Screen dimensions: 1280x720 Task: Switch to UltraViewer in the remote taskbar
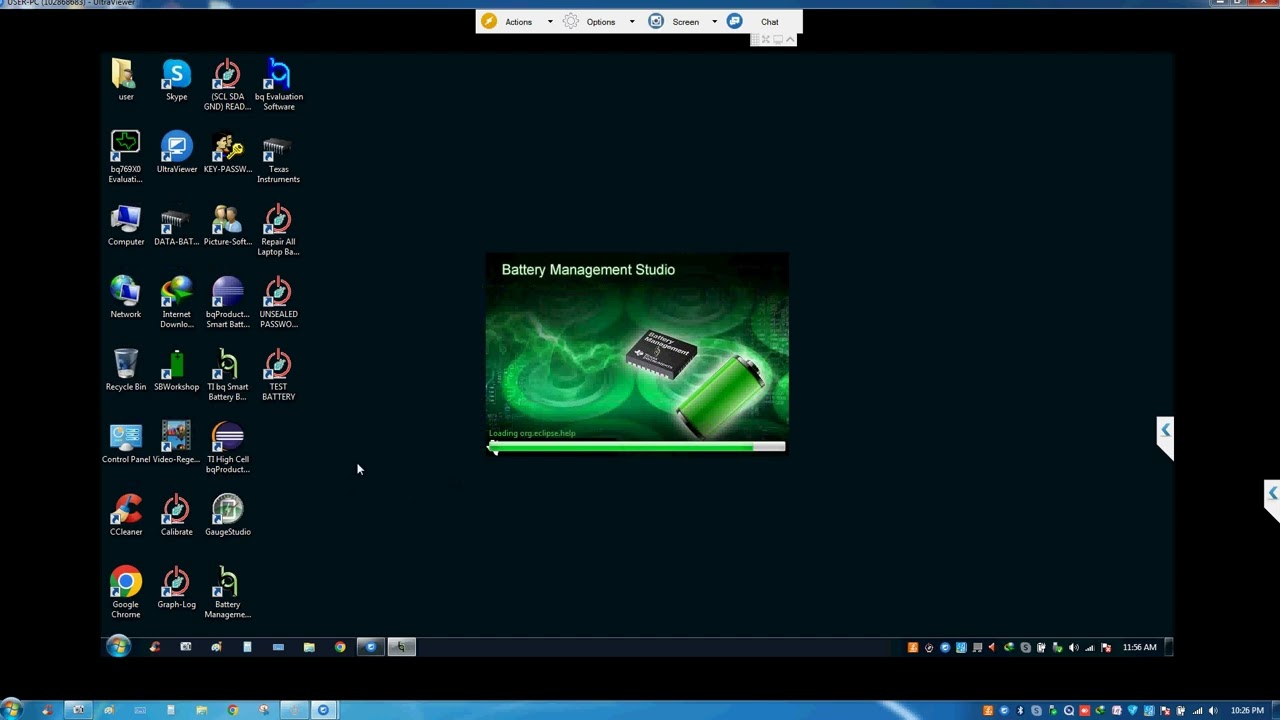370,647
